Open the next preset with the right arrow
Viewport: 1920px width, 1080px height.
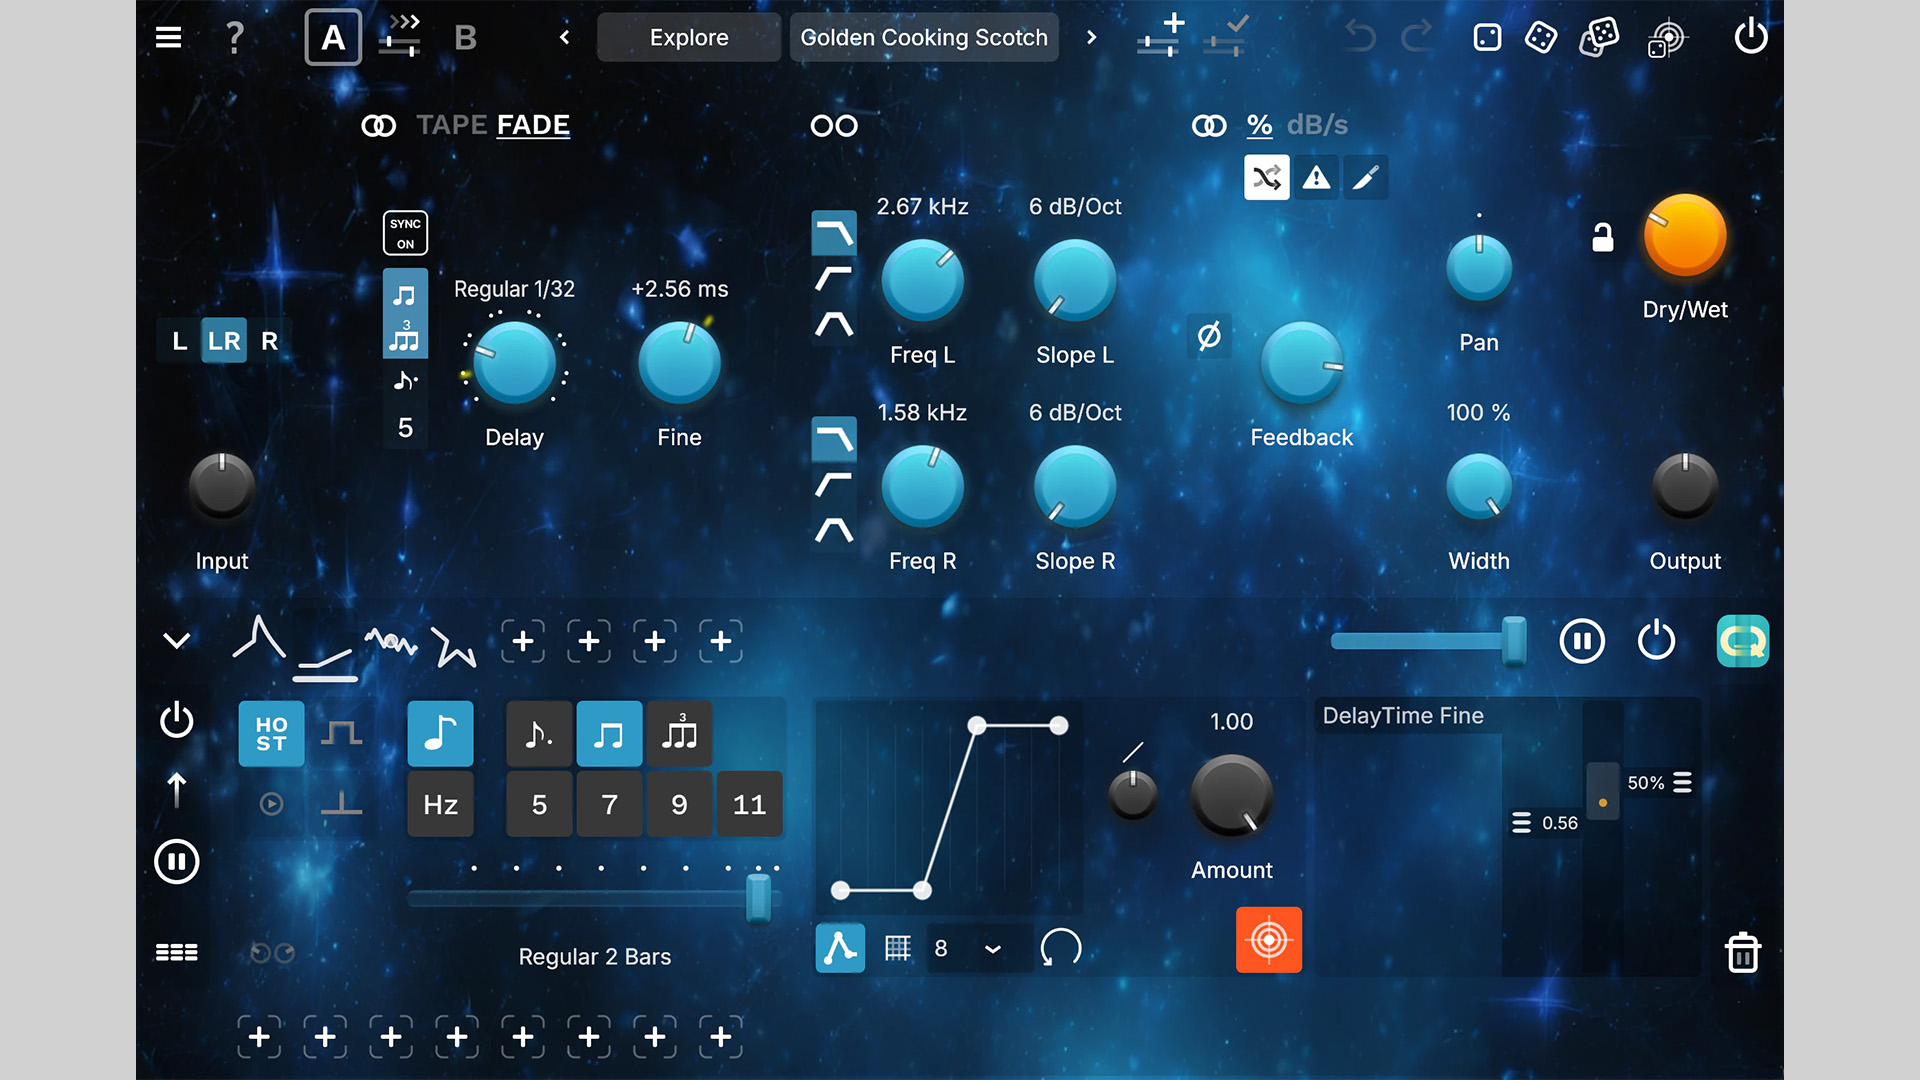(1092, 37)
